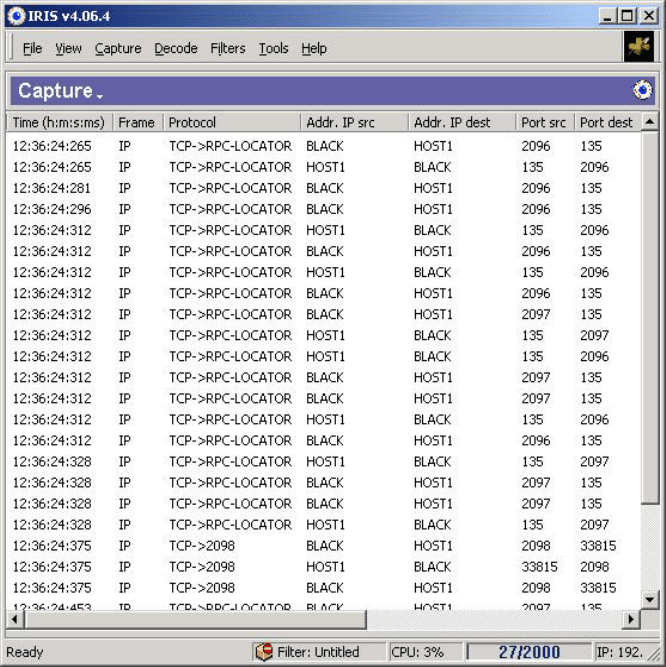Click the Port dest column header

click(606, 123)
